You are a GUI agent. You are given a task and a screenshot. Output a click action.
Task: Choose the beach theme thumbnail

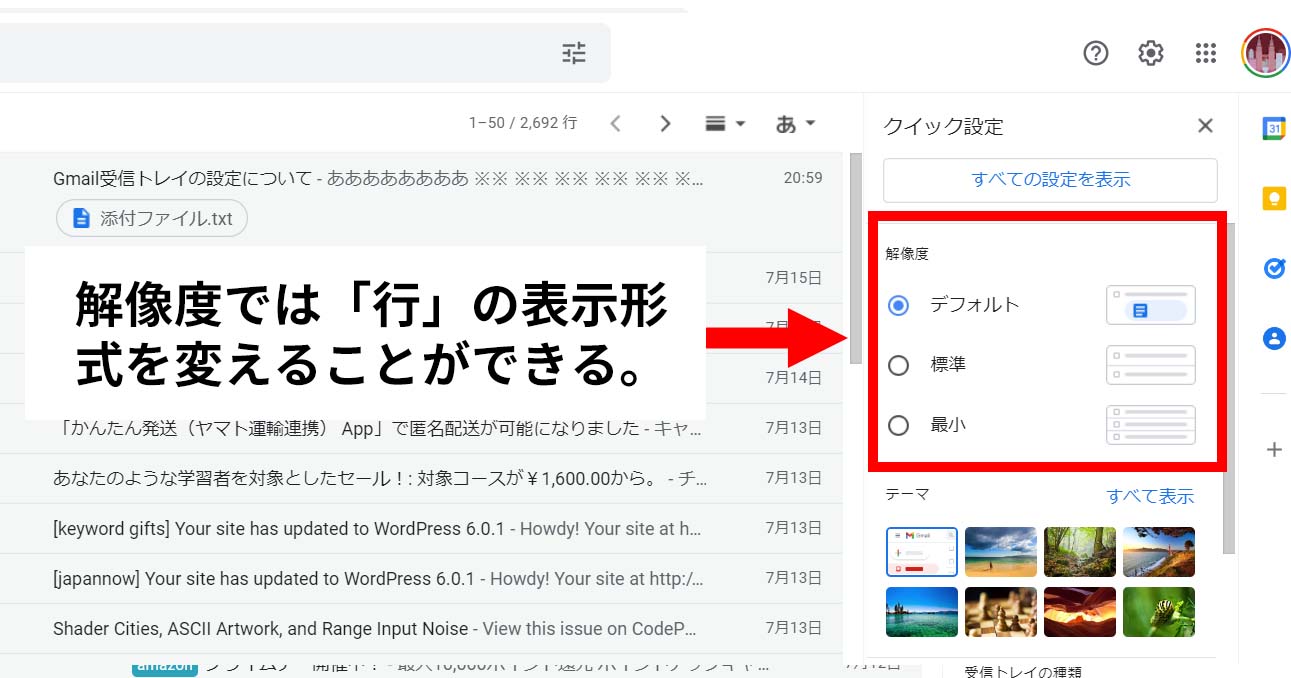[1000, 552]
